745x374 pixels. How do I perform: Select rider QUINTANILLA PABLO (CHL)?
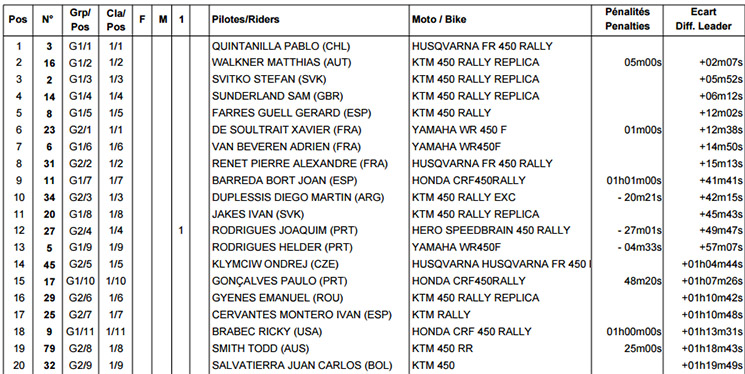tap(281, 46)
